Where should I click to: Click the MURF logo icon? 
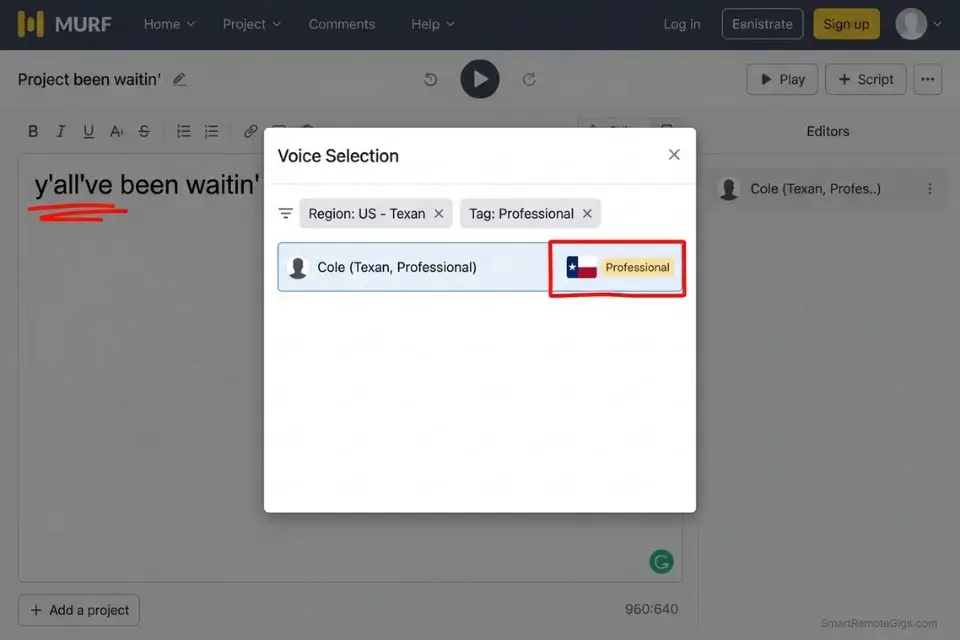31,24
